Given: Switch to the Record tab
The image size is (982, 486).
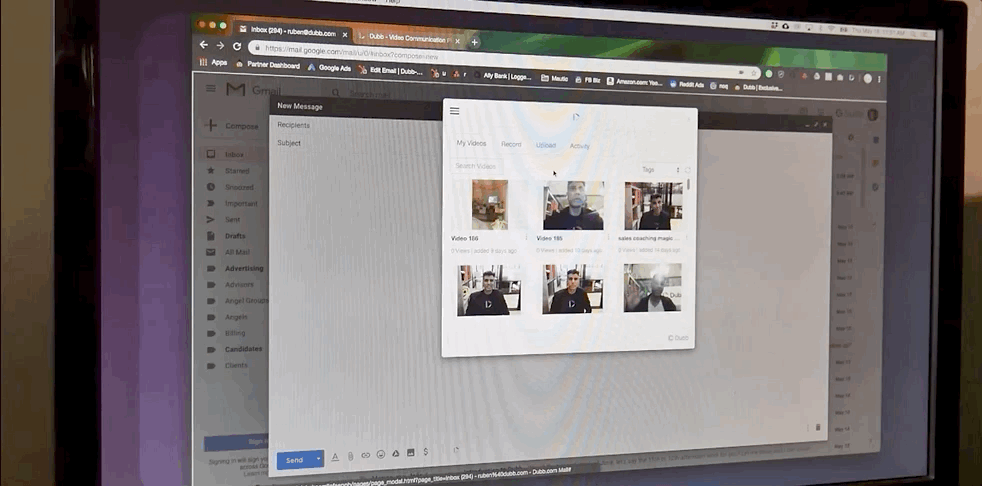Looking at the screenshot, I should click(511, 145).
